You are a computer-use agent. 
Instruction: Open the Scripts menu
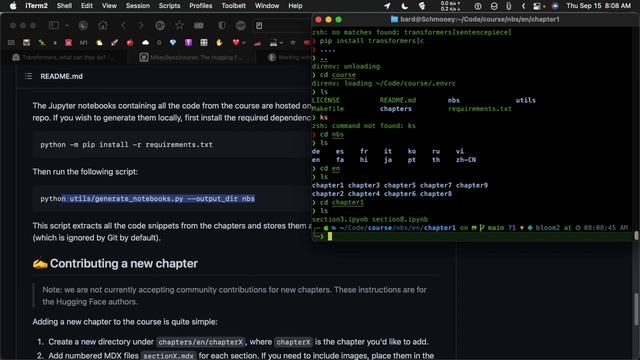pyautogui.click(x=169, y=6)
